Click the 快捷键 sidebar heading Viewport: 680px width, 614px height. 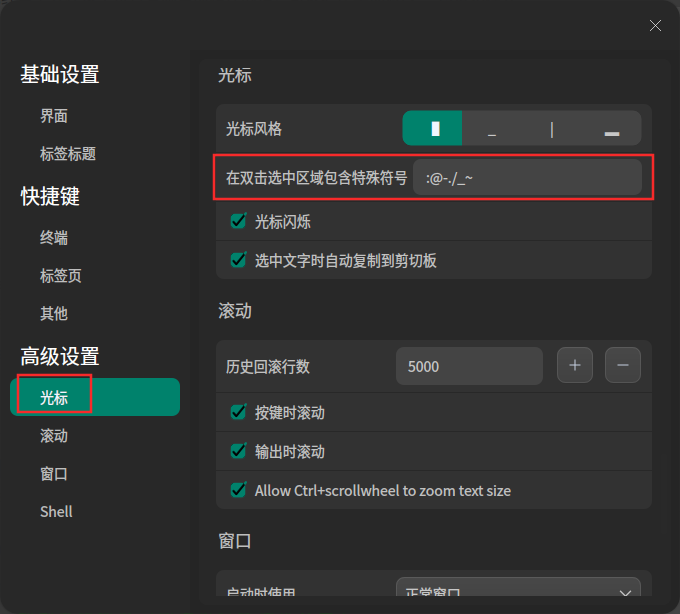tap(50, 196)
